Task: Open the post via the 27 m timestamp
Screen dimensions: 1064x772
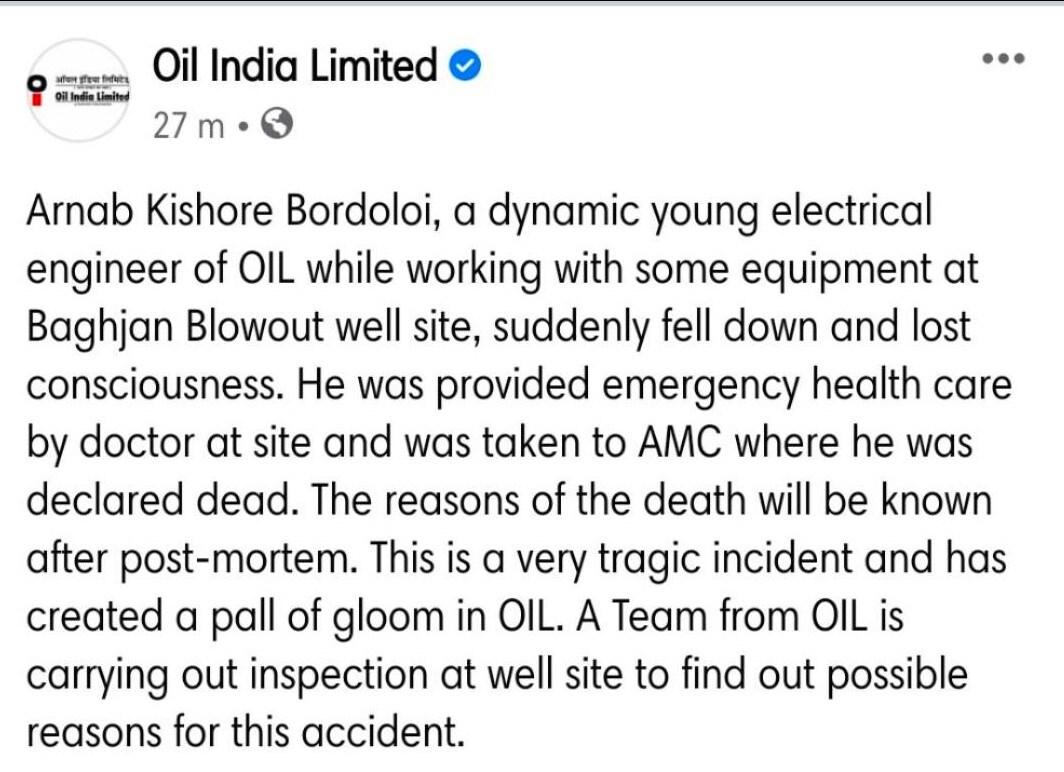Action: tap(188, 126)
